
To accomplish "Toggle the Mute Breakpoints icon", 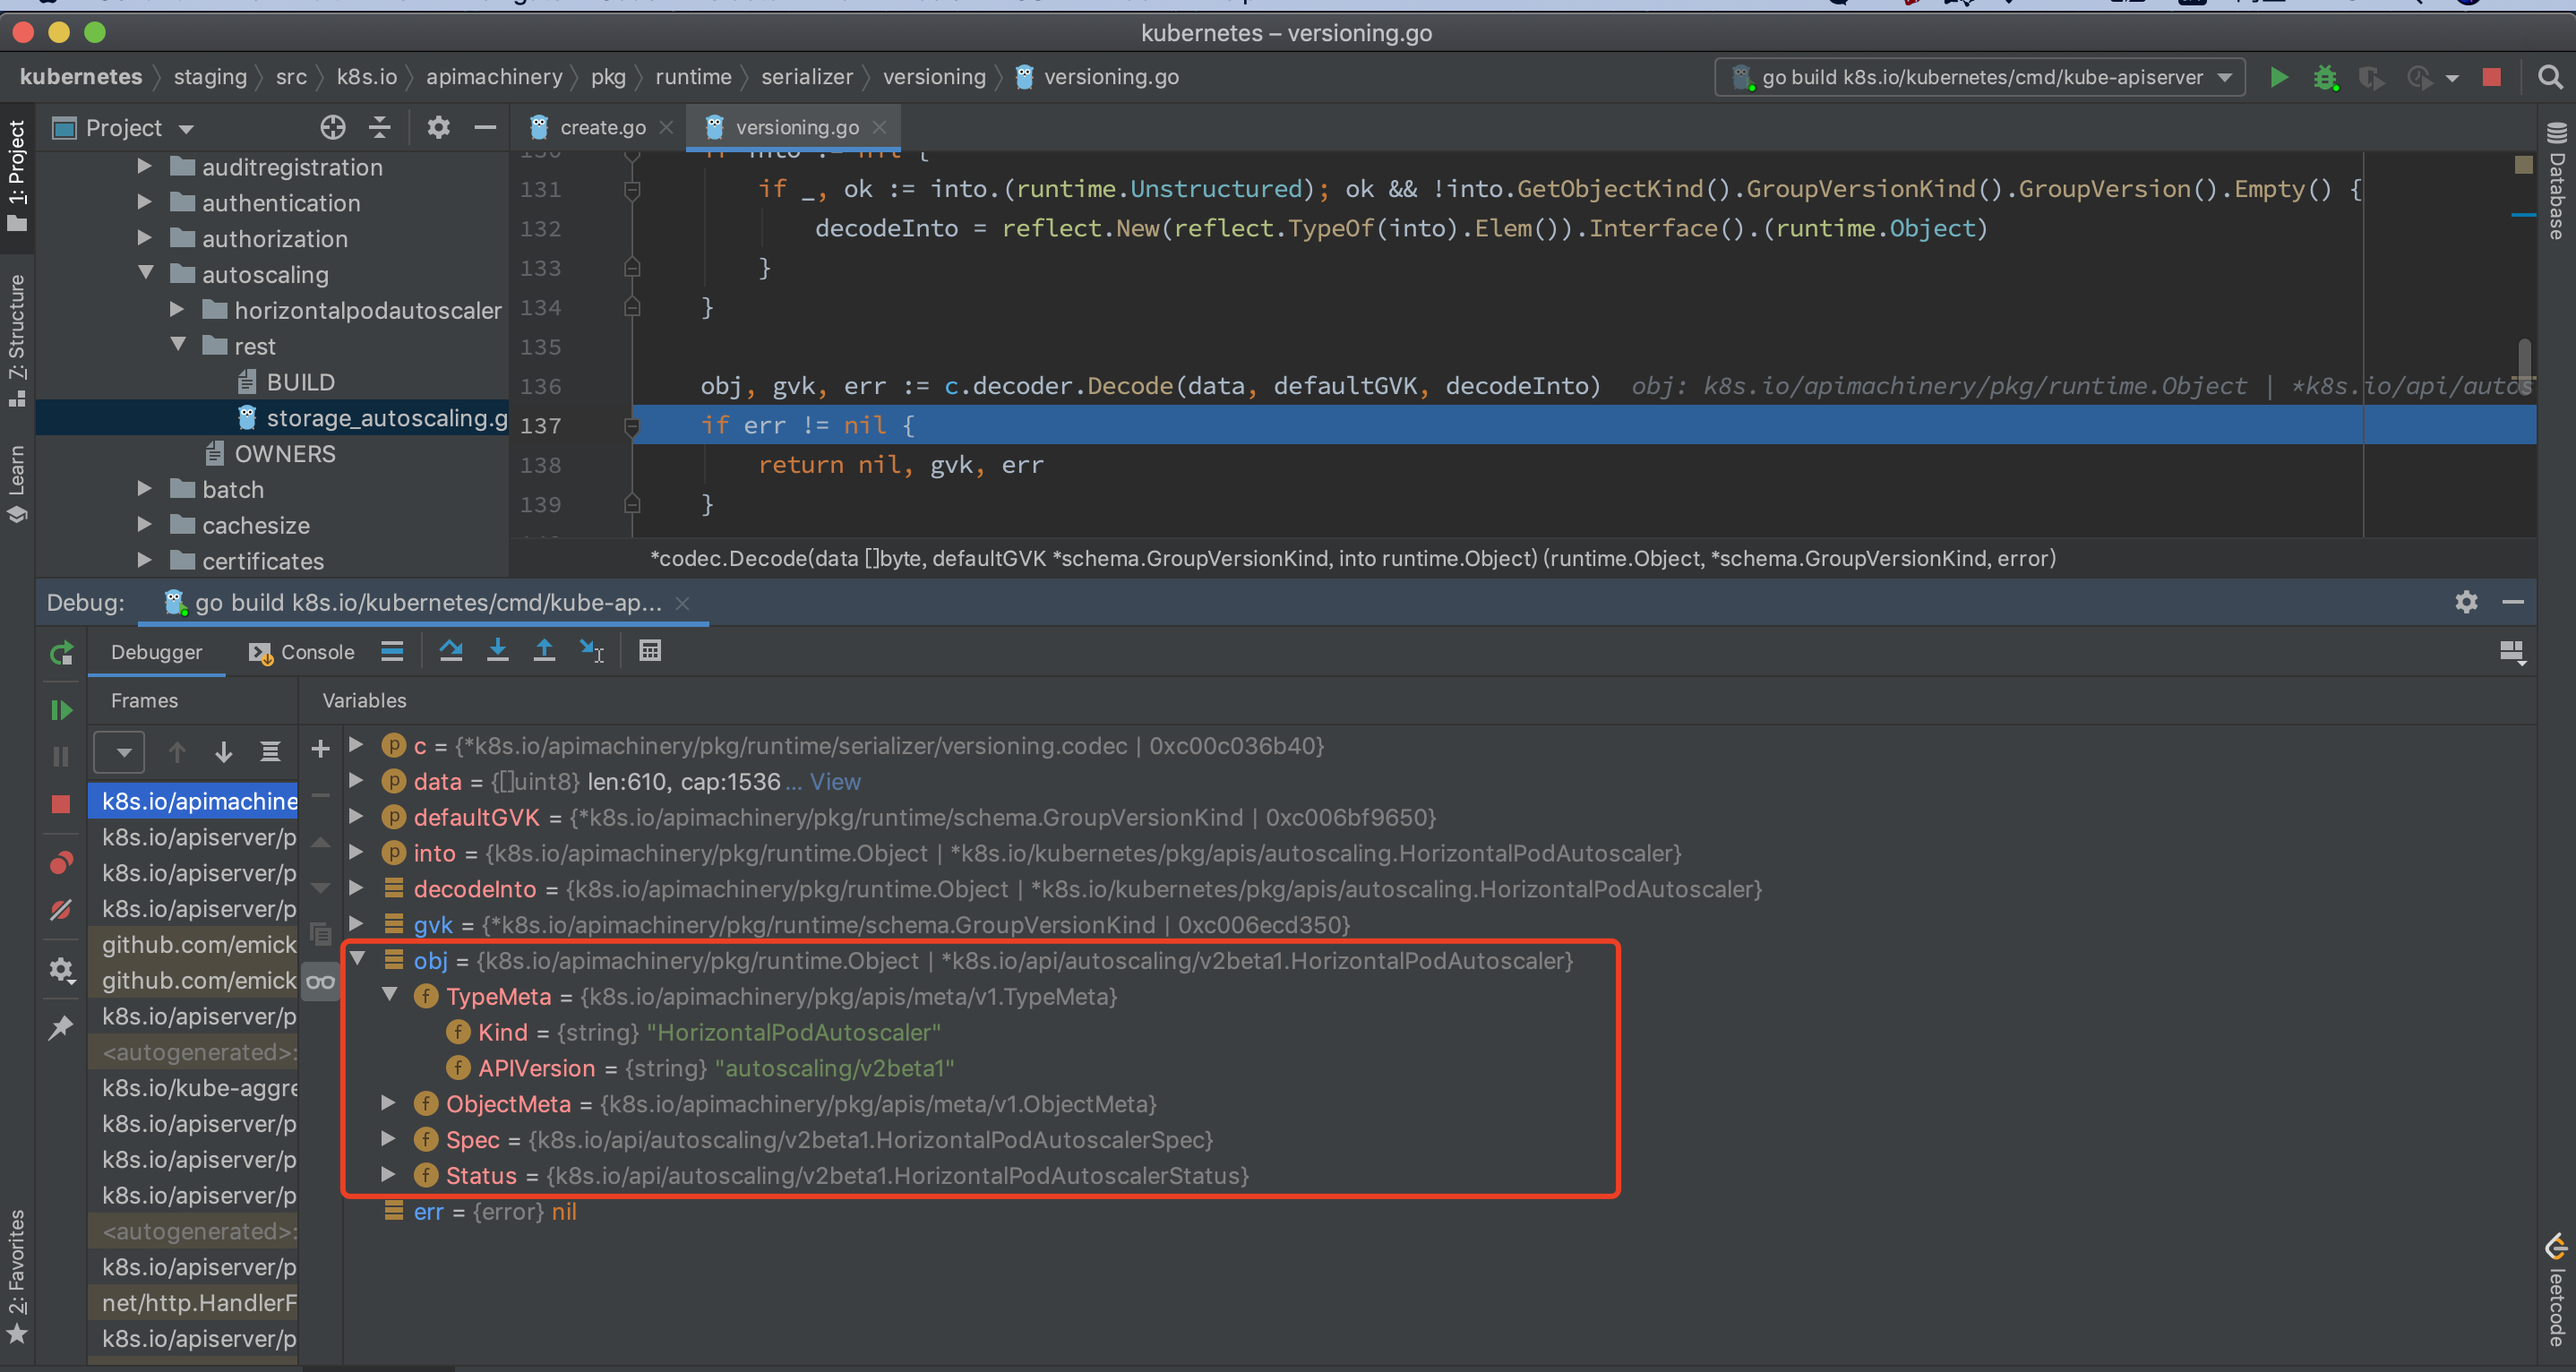I will [61, 910].
